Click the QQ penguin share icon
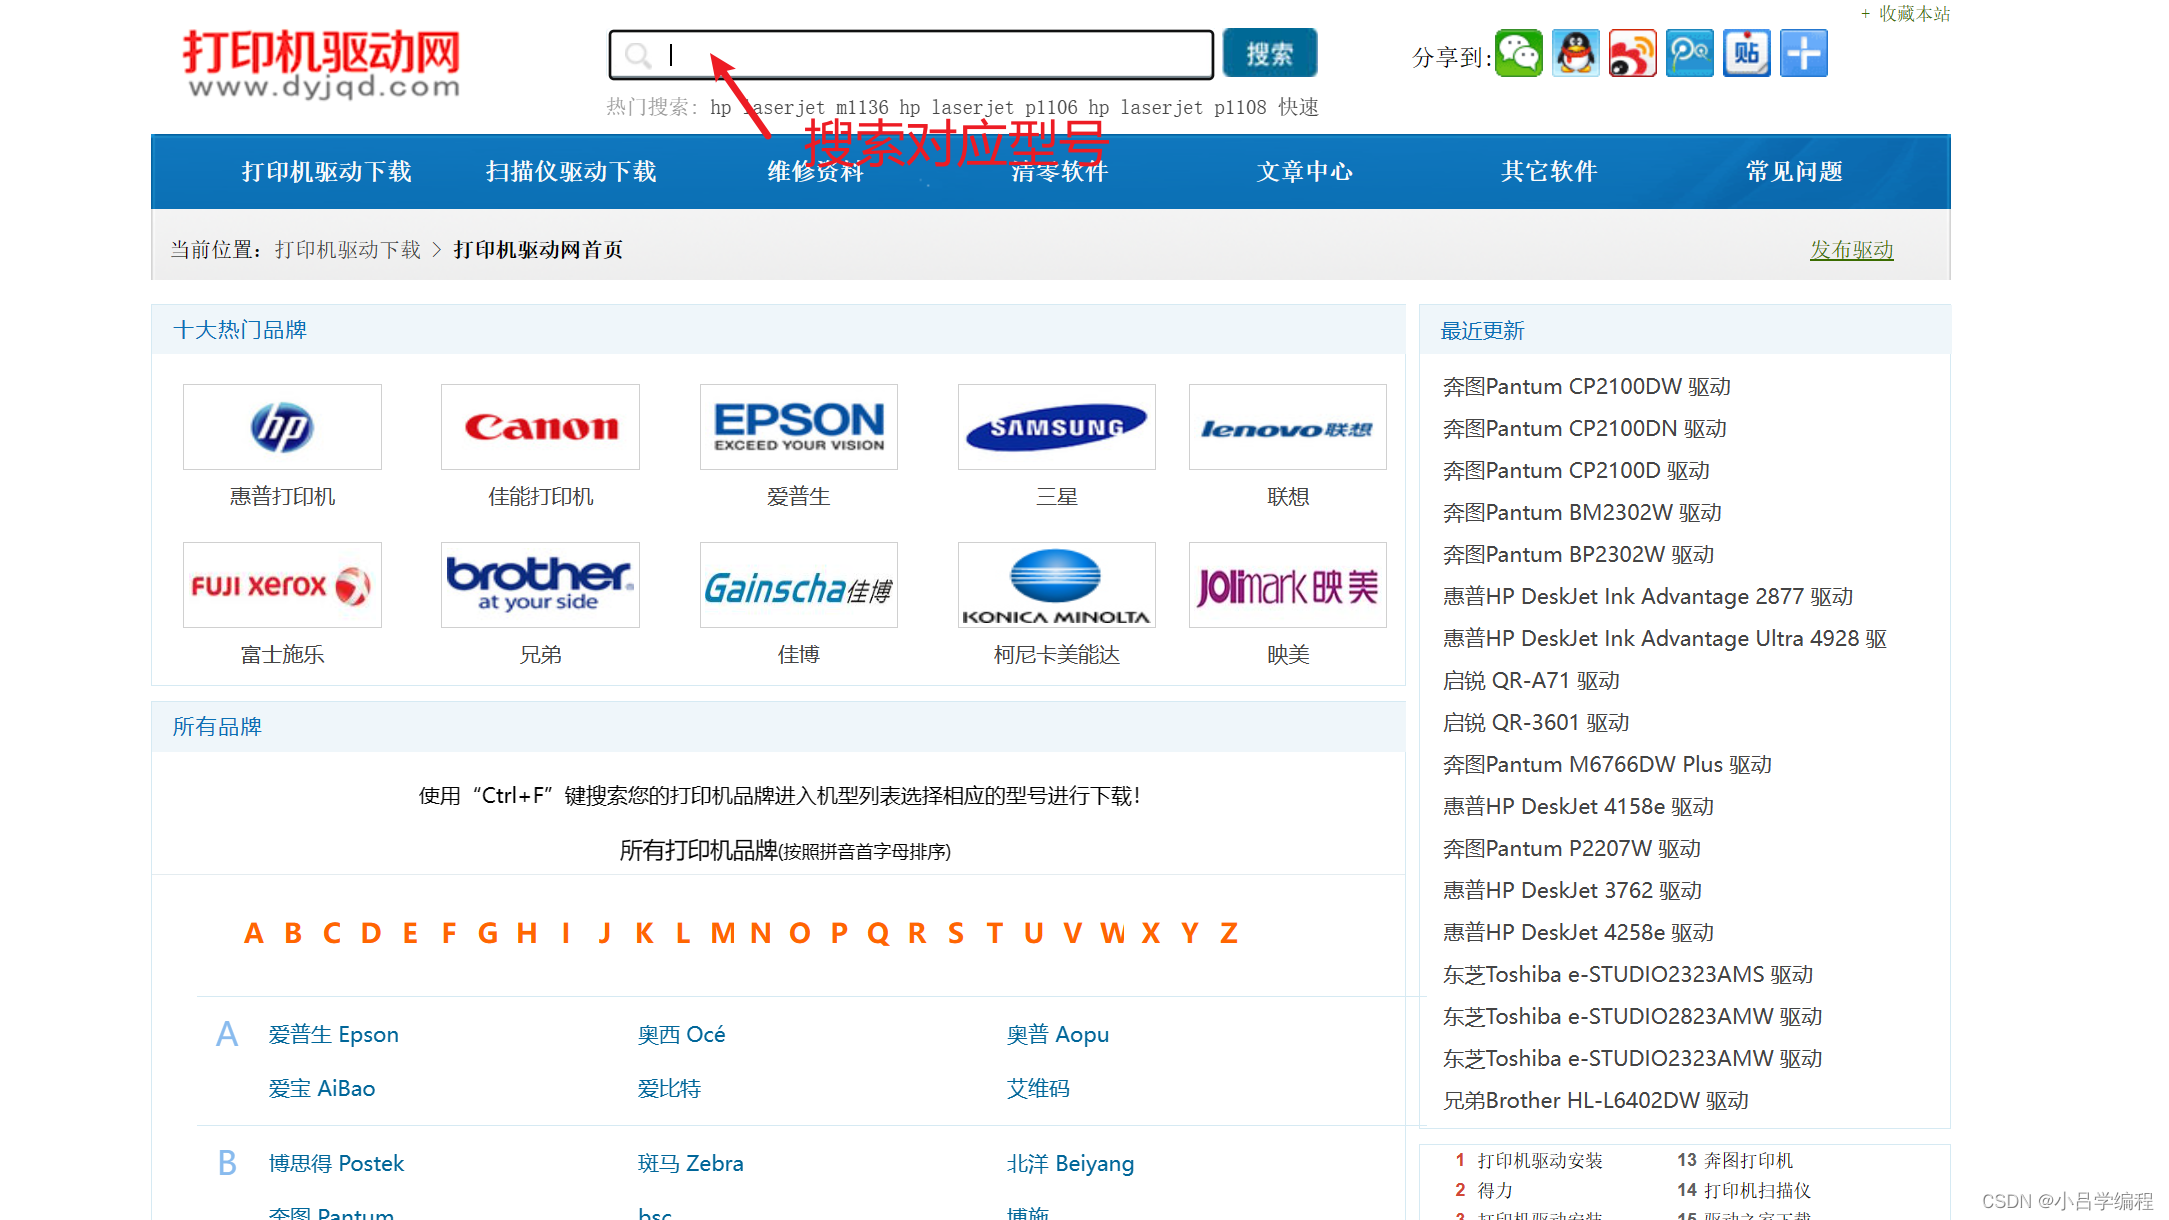Viewport: 2169px width, 1220px height. coord(1575,54)
